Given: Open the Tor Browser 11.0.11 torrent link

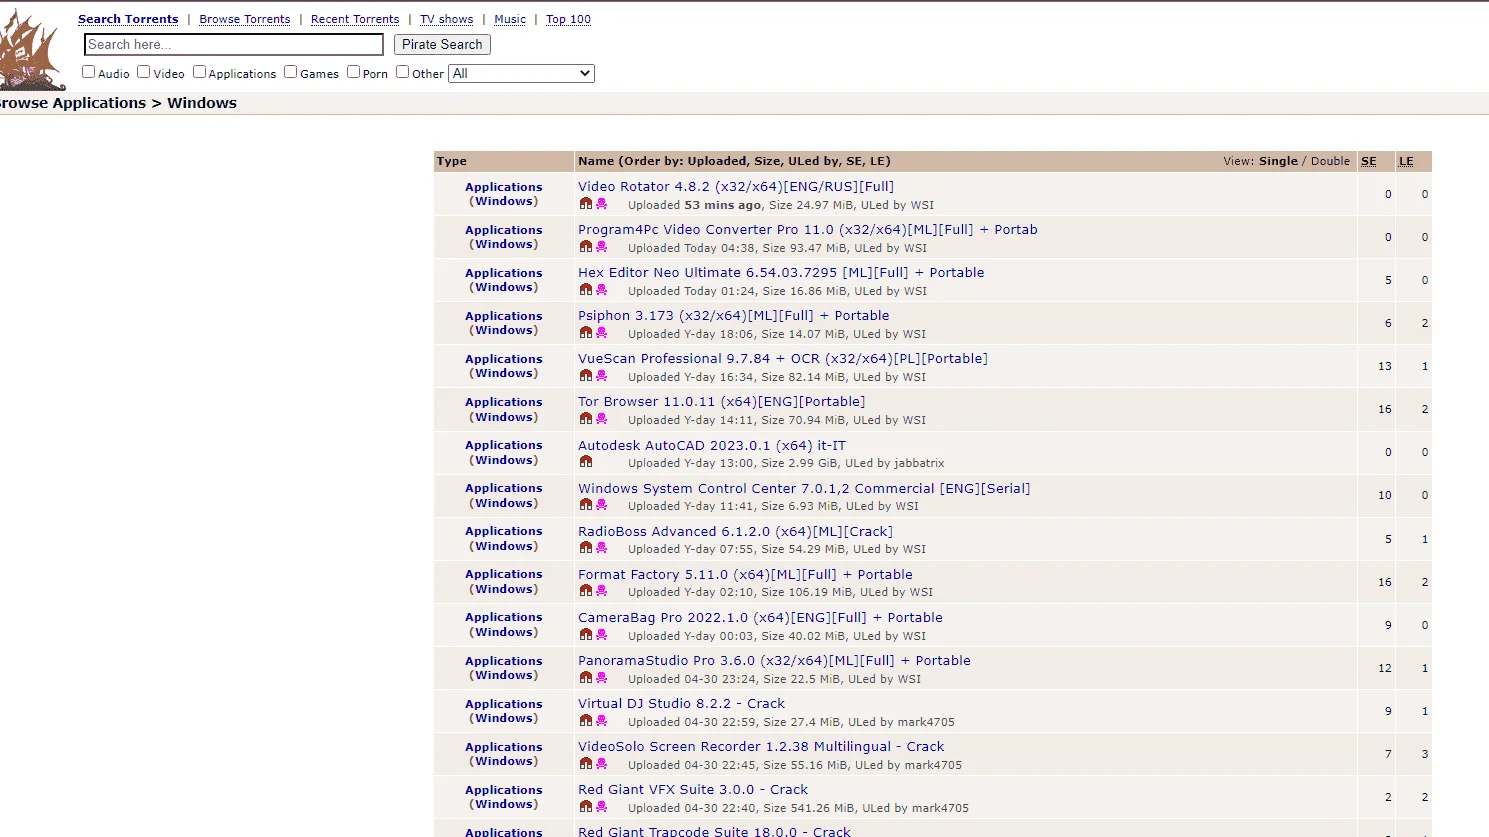Looking at the screenshot, I should 722,401.
